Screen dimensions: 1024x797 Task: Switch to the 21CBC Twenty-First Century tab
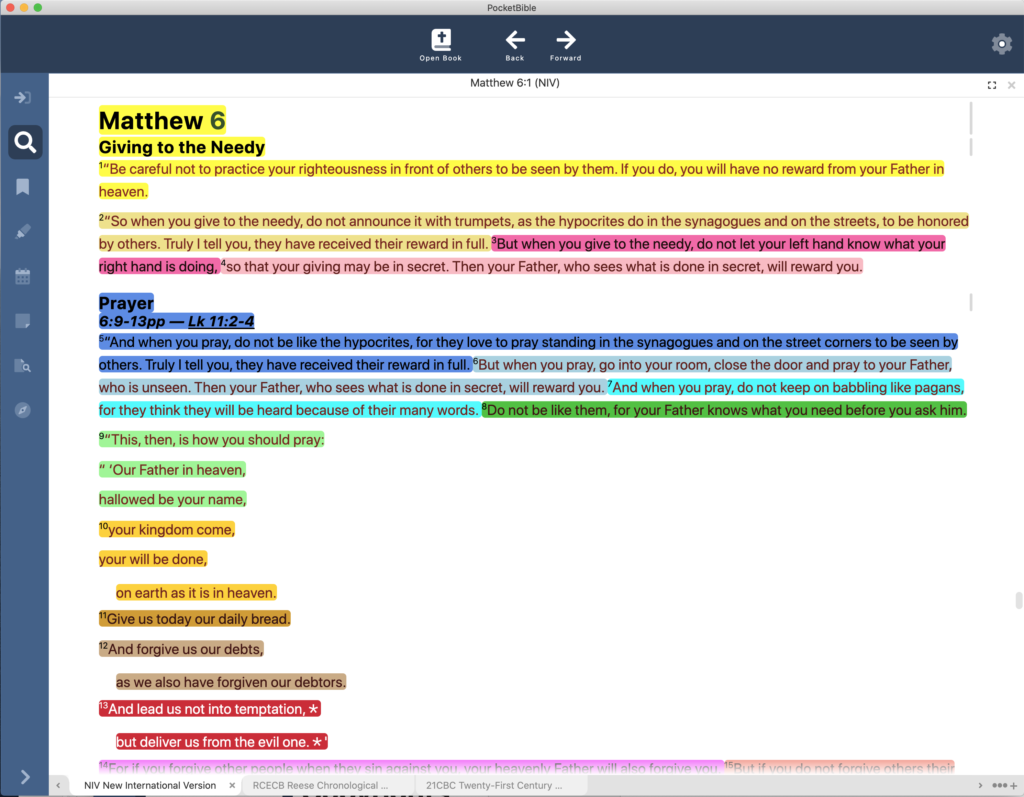[494, 785]
